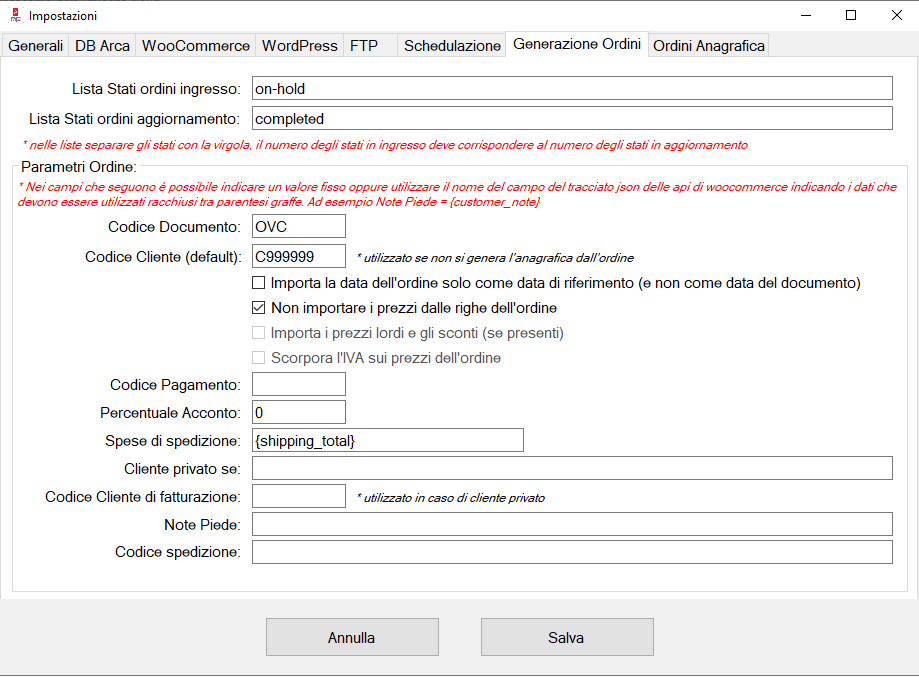Open the Generali tab
Viewport: 919px width, 677px height.
pos(36,46)
